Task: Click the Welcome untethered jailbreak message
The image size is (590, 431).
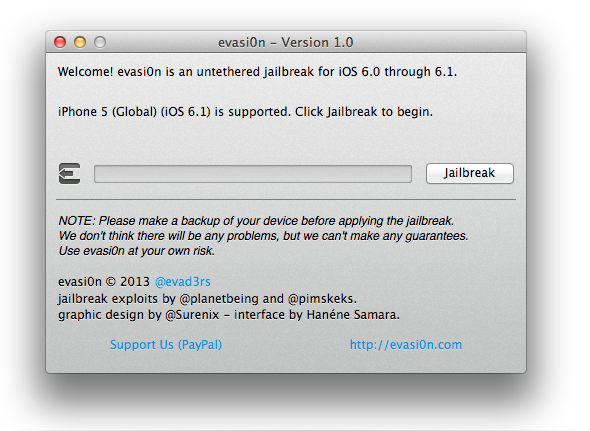Action: [257, 72]
